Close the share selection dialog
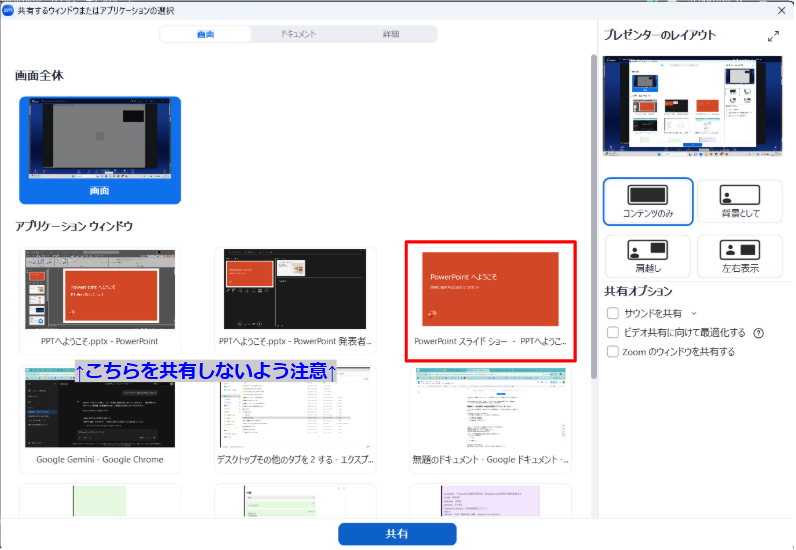The height and width of the screenshot is (550, 796). pos(780,9)
